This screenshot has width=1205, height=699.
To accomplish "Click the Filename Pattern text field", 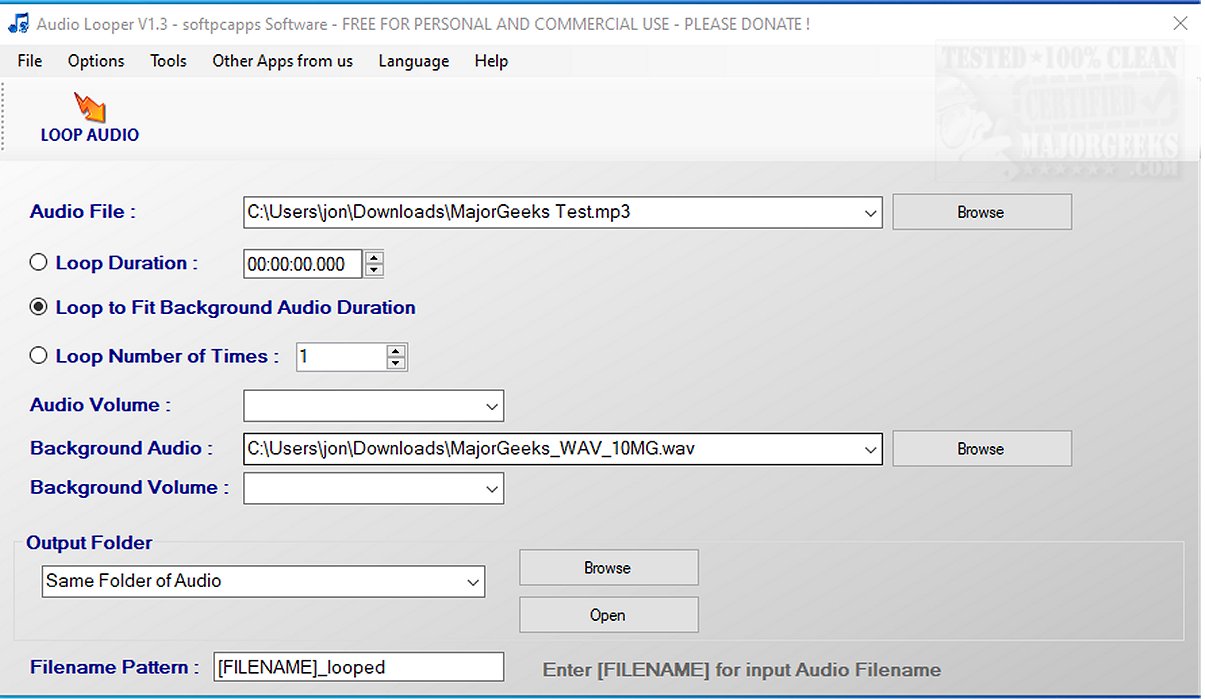I will pos(358,667).
